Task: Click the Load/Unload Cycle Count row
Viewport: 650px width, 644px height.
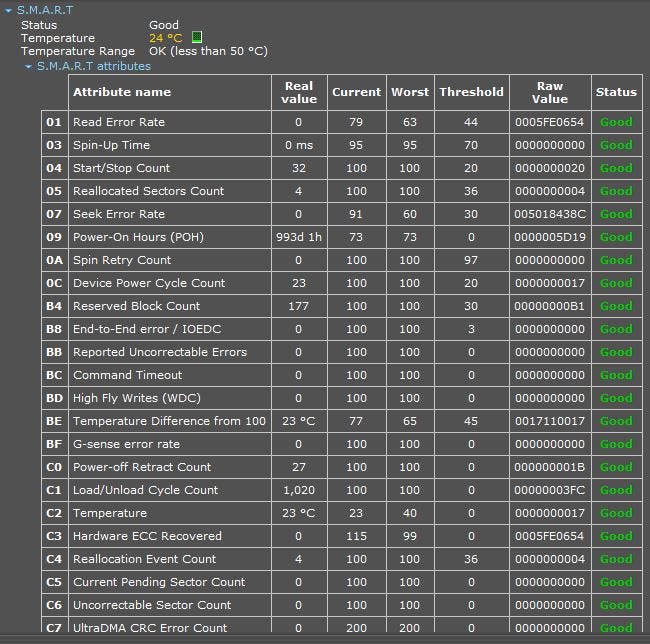Action: tap(145, 490)
